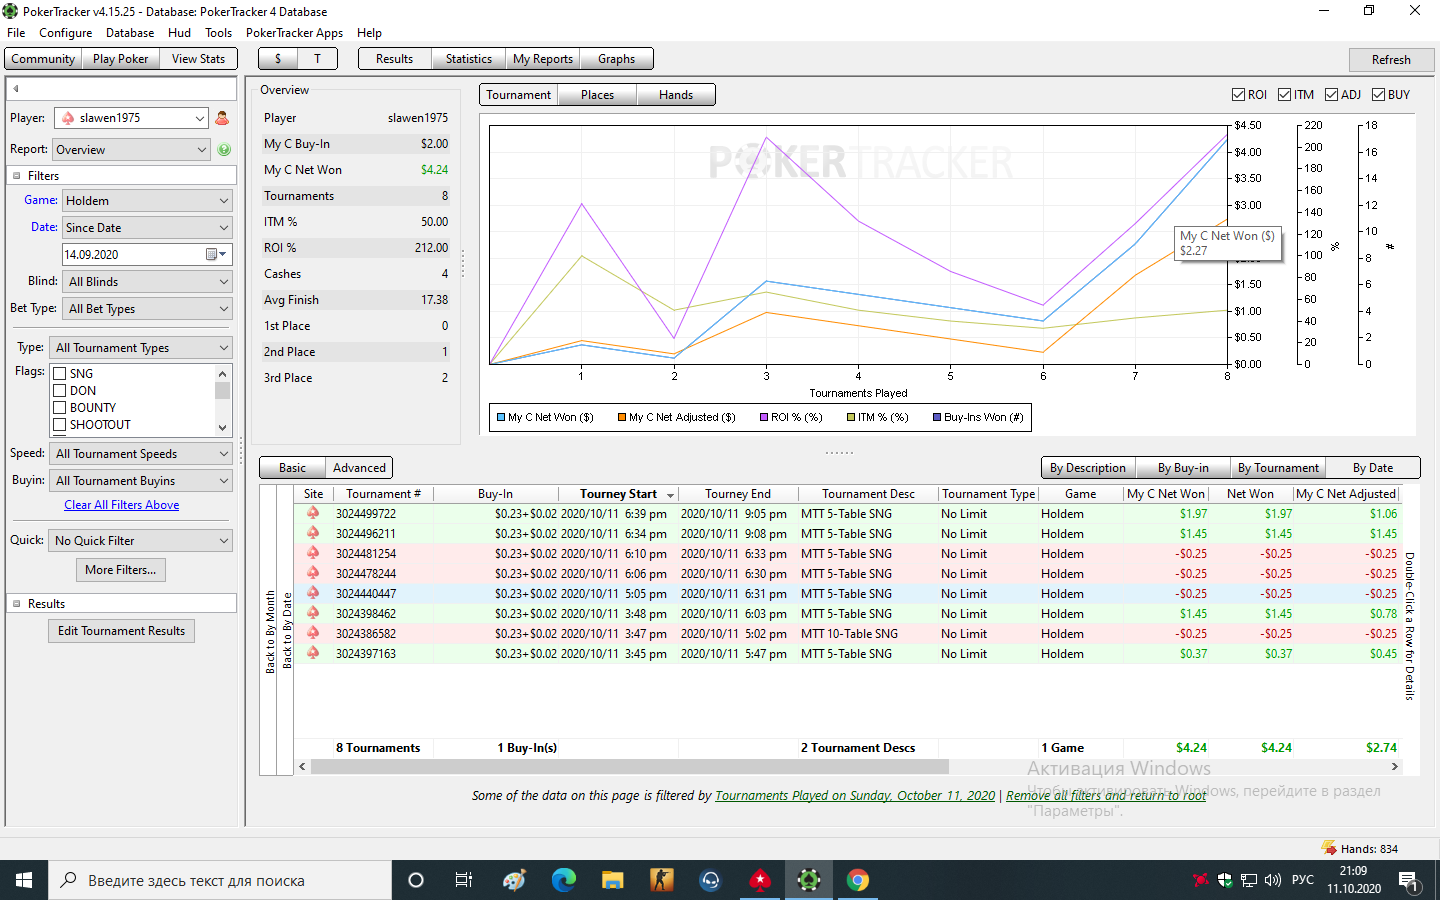Collapse the Filters section expander
The image size is (1440, 900).
16,176
